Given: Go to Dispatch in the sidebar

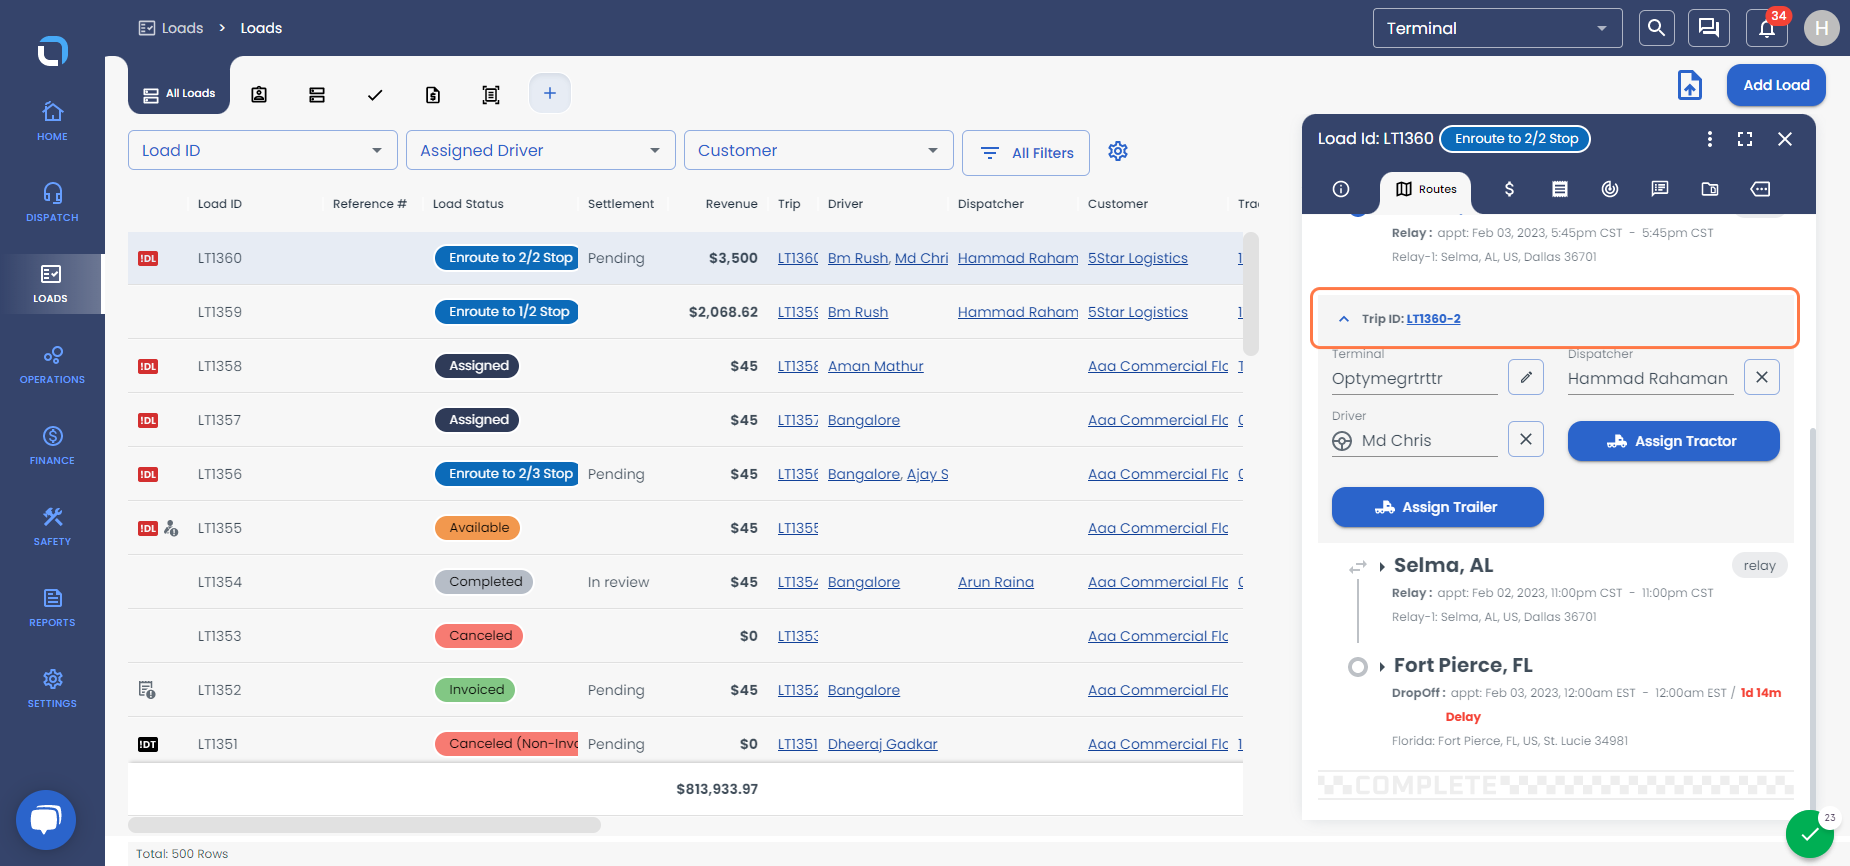Looking at the screenshot, I should coord(52,201).
